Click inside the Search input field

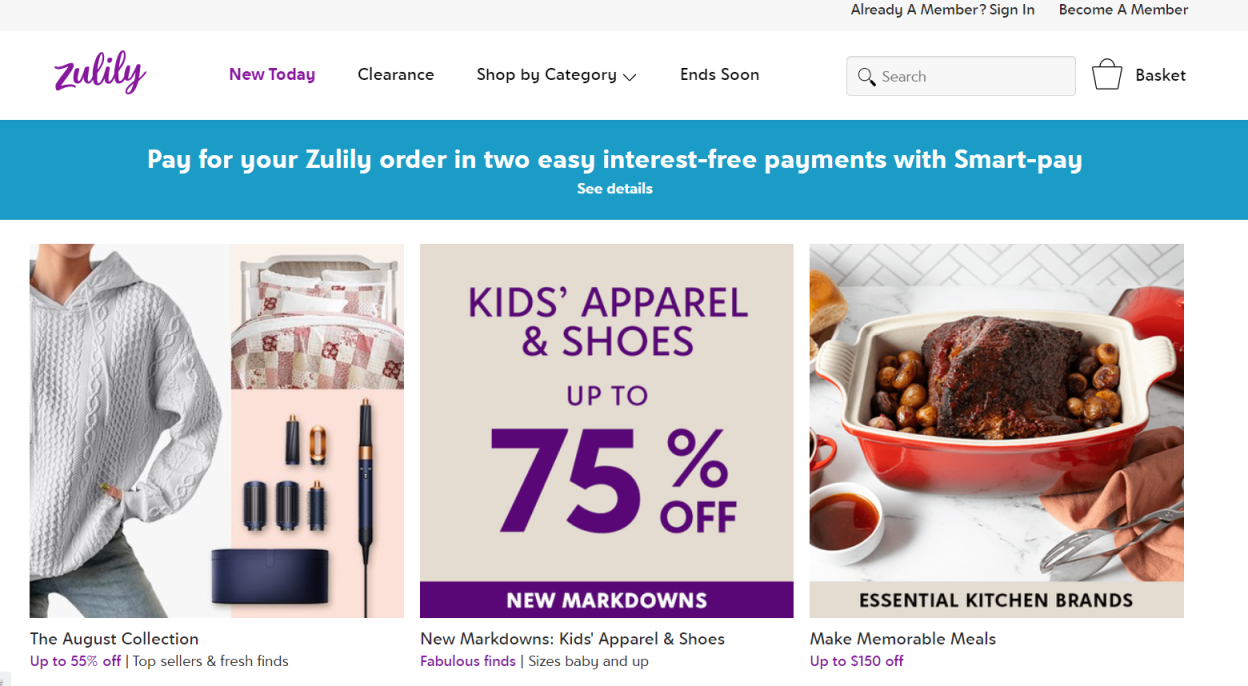tap(960, 76)
